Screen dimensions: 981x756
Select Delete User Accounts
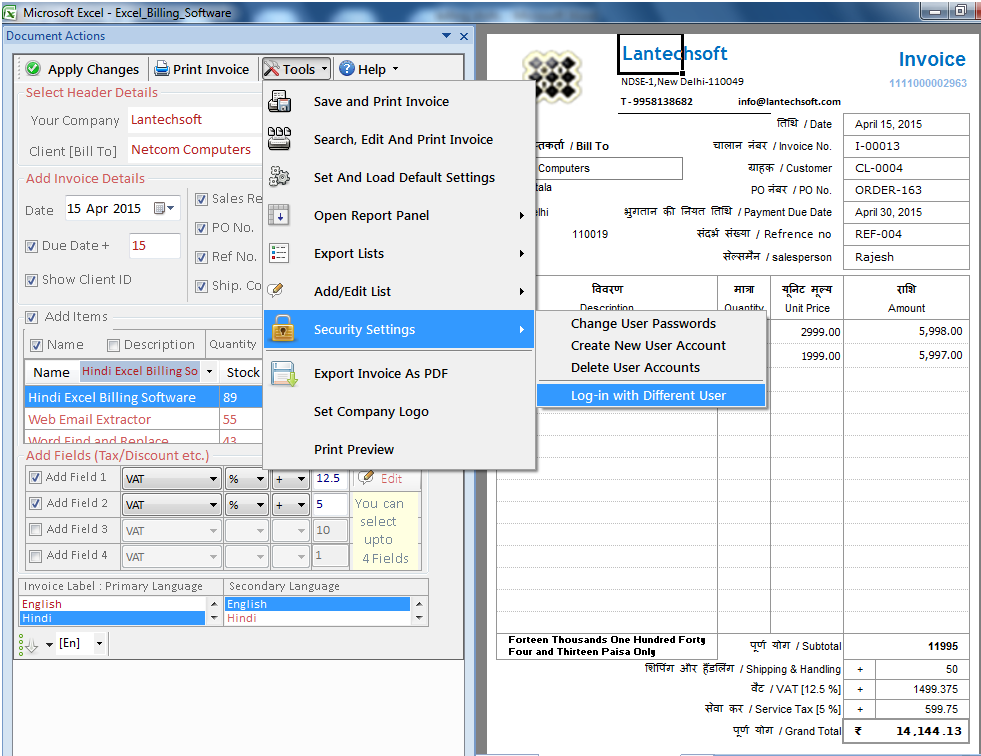(x=635, y=367)
